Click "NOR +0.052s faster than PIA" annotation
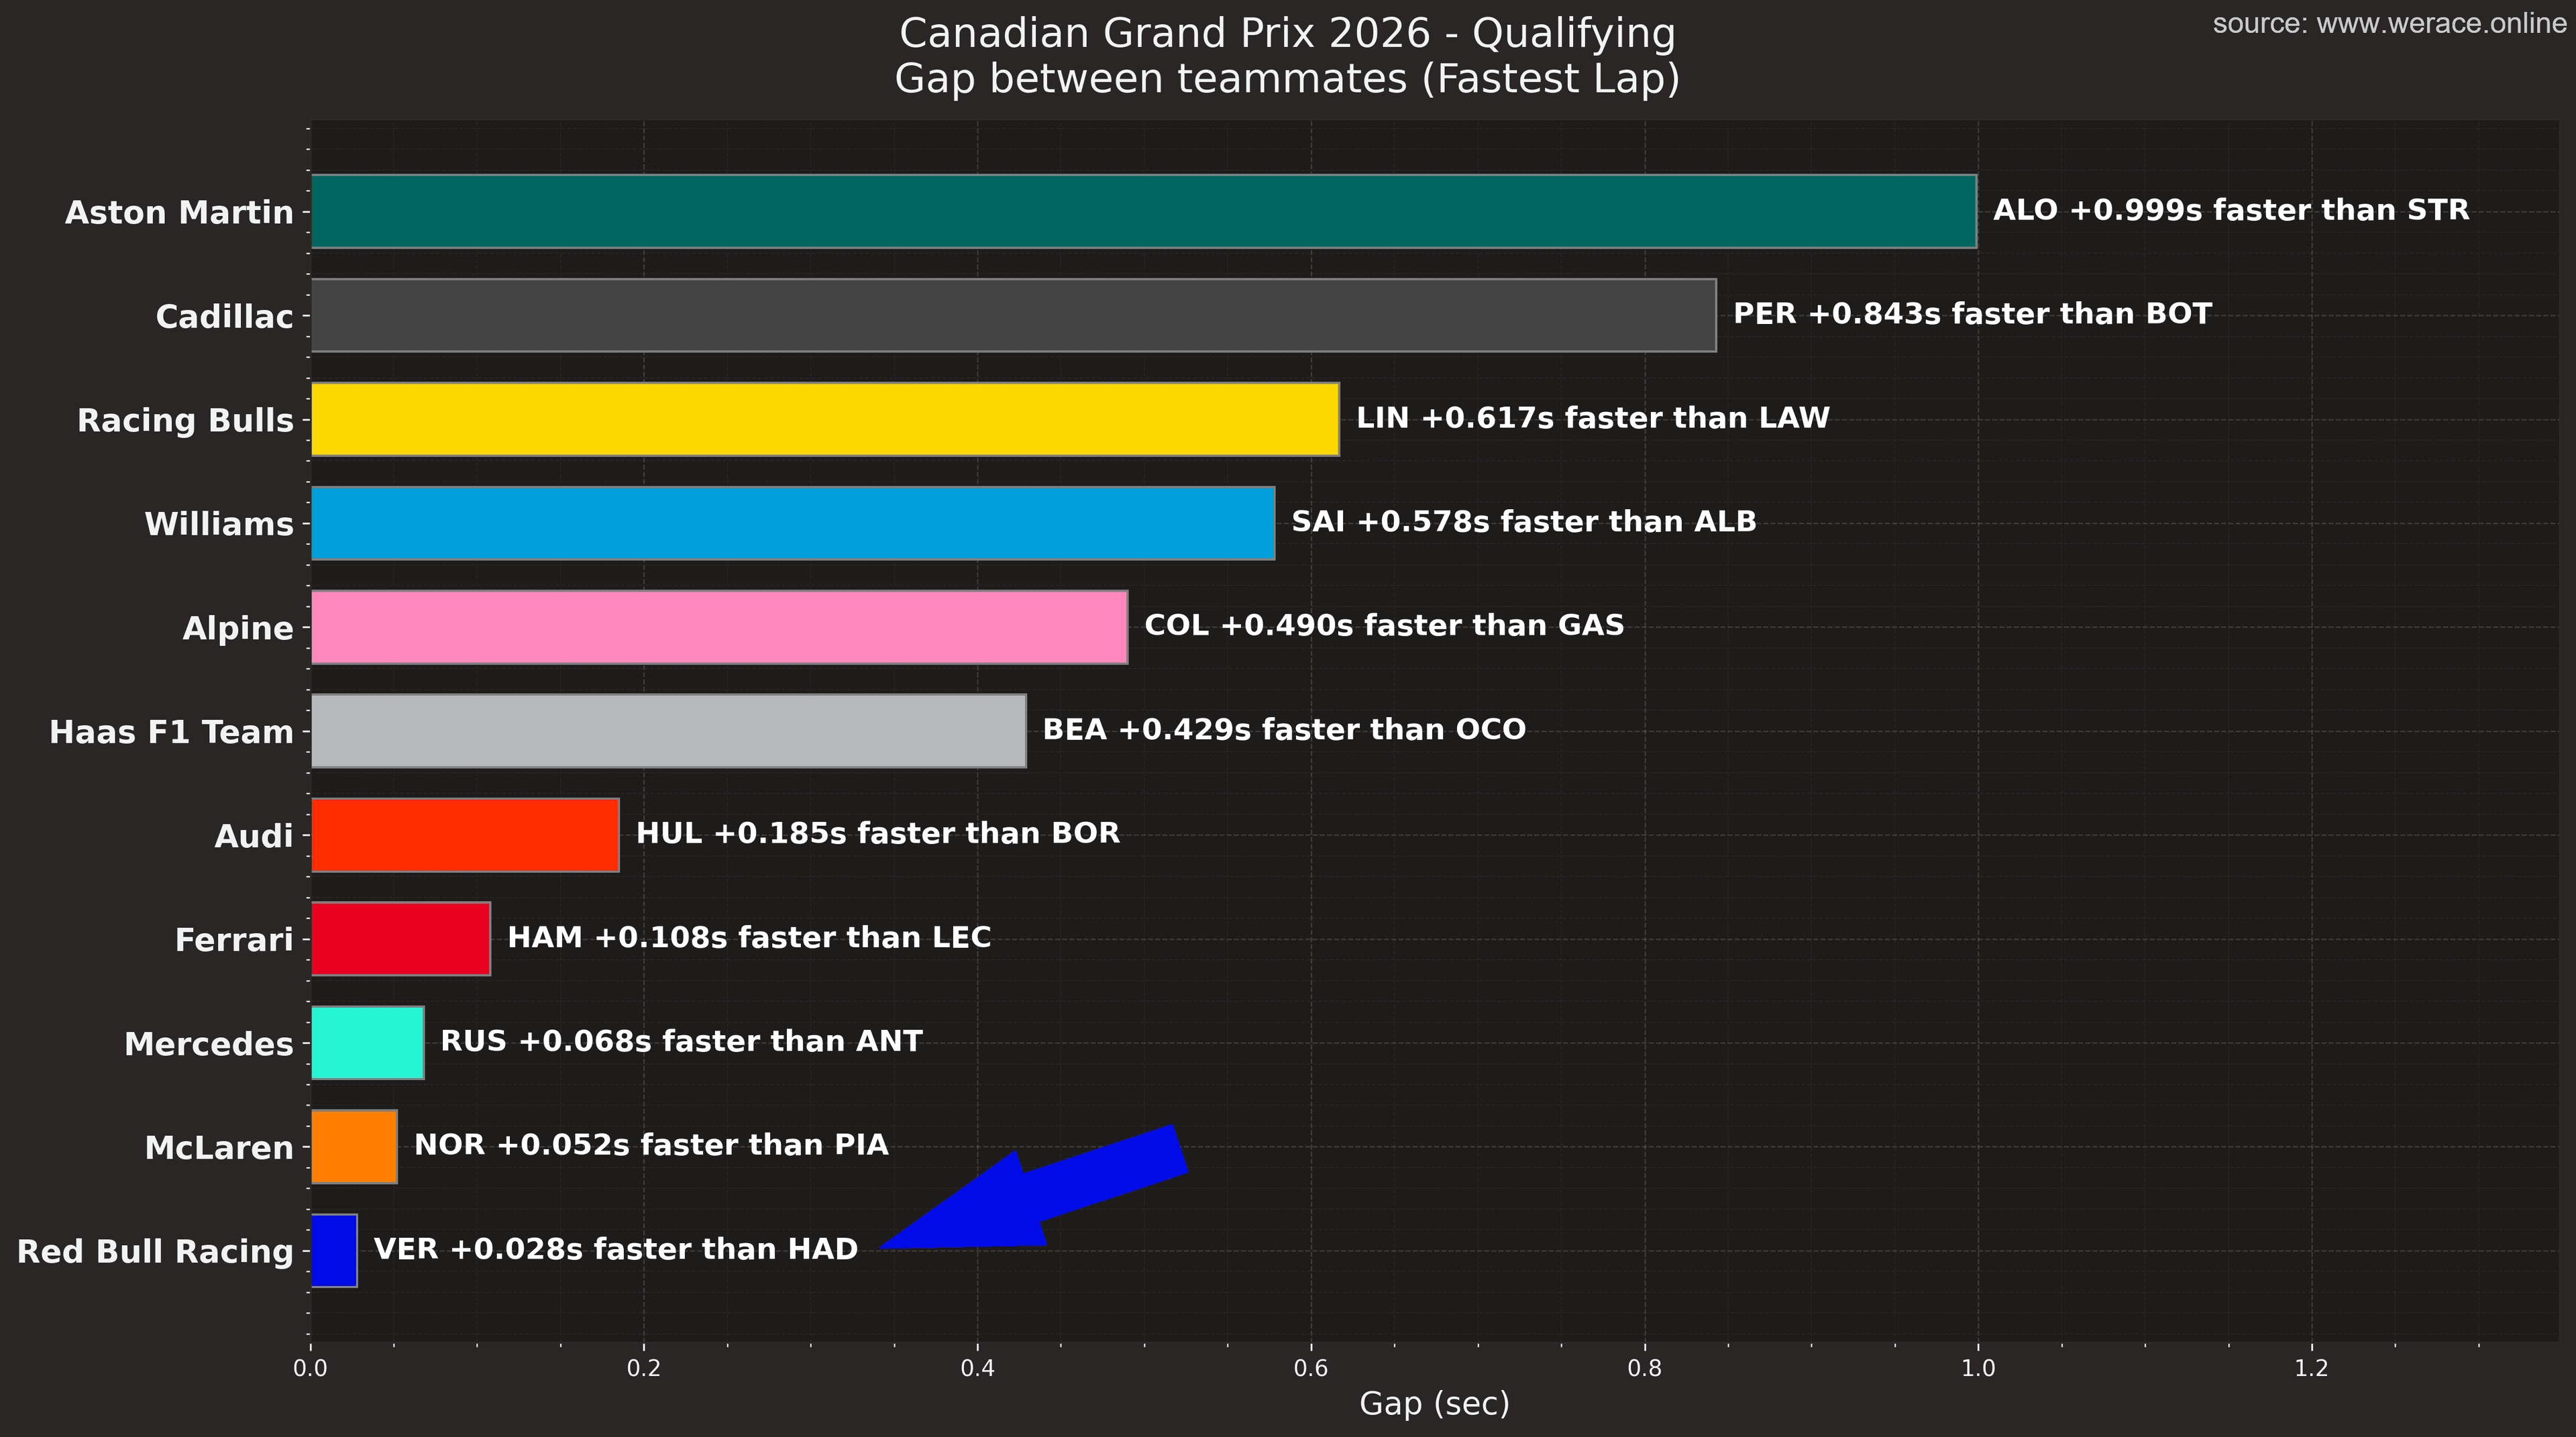The image size is (2576, 1437). [x=651, y=1145]
